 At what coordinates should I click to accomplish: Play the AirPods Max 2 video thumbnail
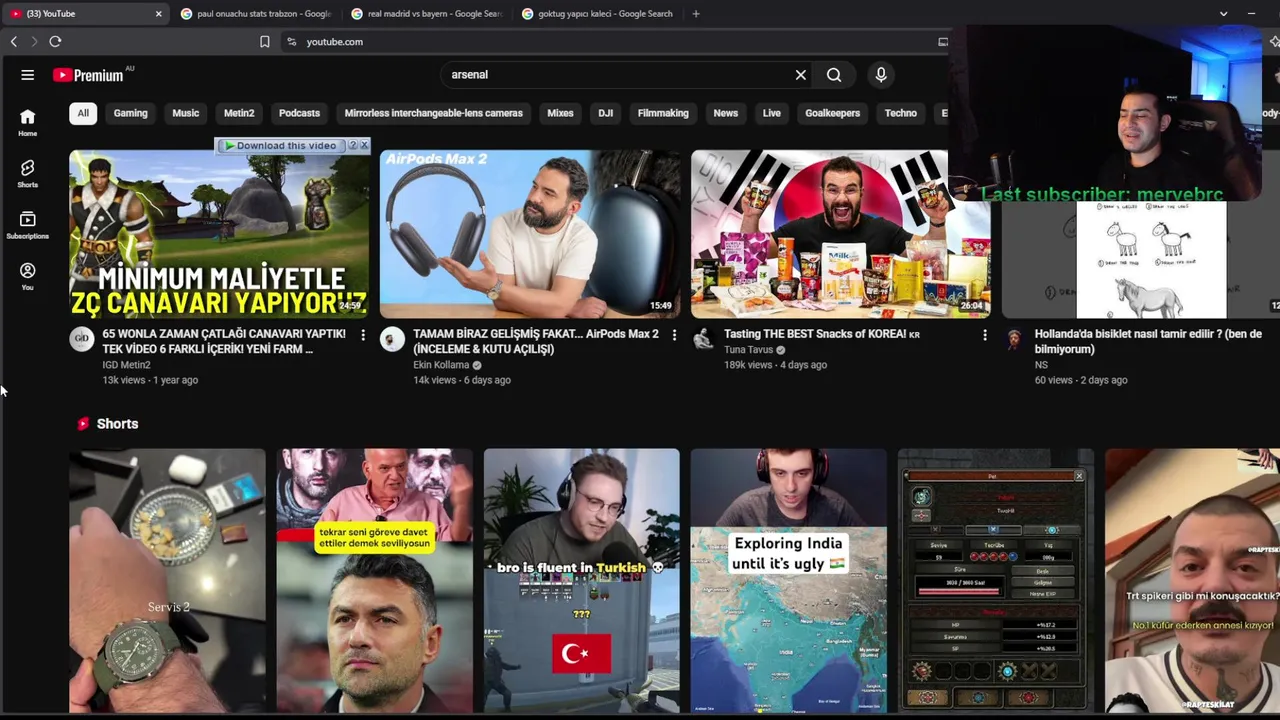click(530, 234)
